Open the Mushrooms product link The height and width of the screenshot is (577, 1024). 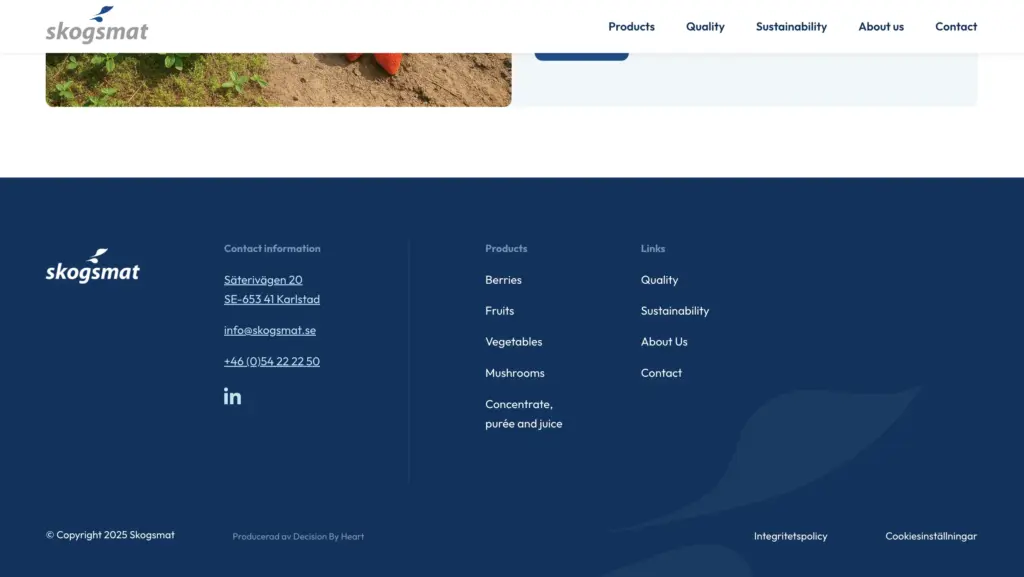[515, 373]
